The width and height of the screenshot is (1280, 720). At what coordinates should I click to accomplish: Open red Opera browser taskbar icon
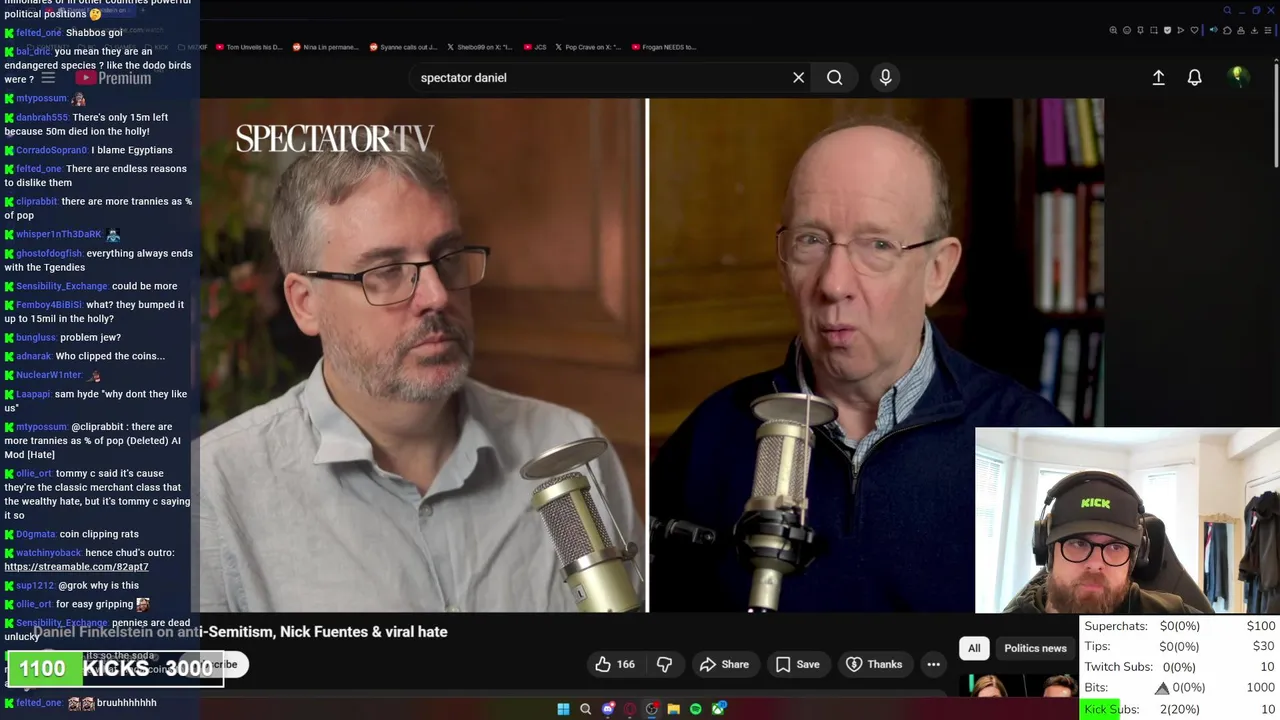click(630, 709)
